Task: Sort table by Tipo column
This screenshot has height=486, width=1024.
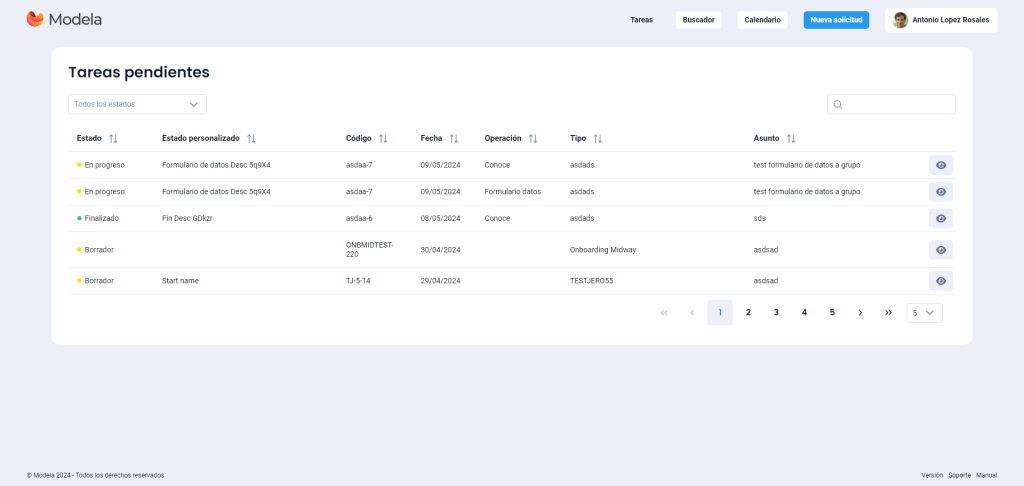Action: click(598, 139)
